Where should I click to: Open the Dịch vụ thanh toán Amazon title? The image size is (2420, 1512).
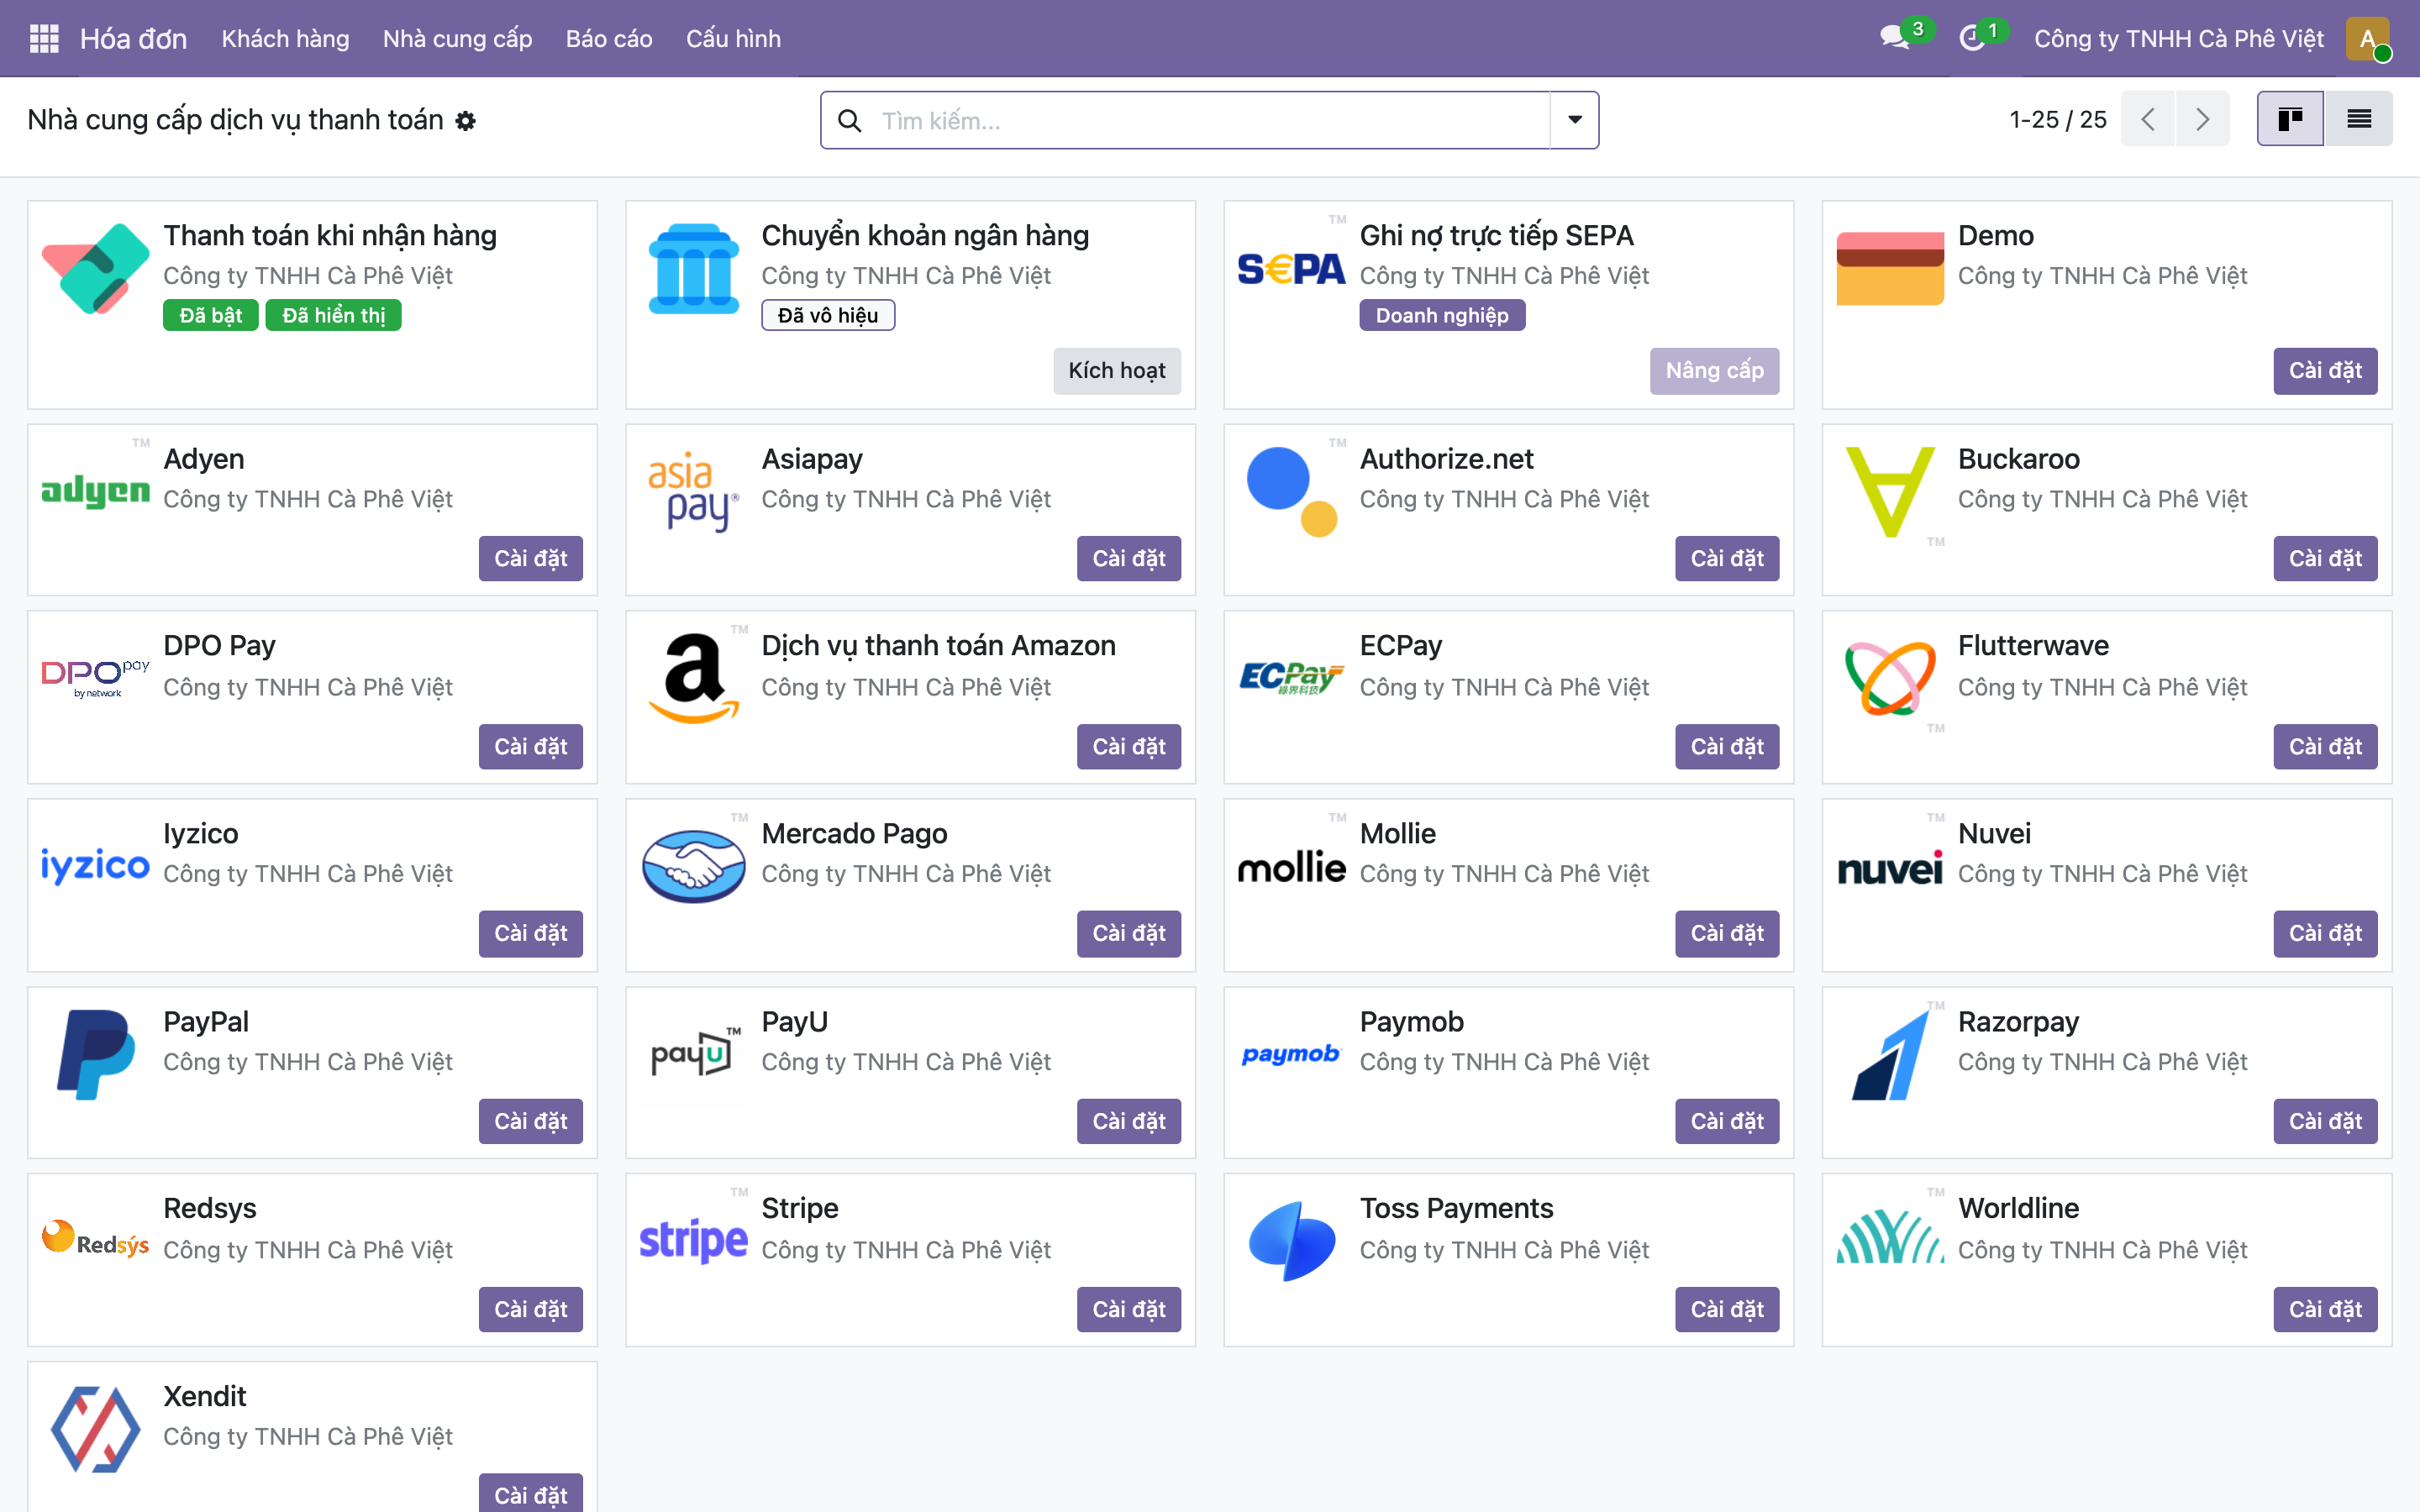coord(938,646)
